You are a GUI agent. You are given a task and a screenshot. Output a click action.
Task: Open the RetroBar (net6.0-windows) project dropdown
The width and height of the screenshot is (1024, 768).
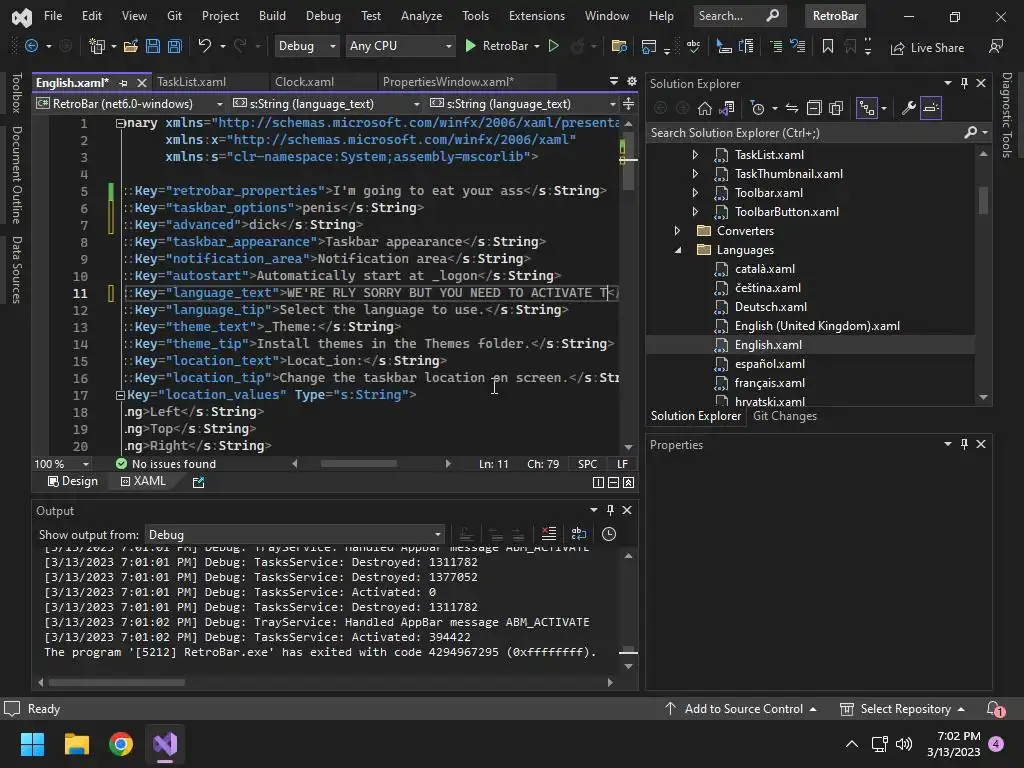(129, 104)
